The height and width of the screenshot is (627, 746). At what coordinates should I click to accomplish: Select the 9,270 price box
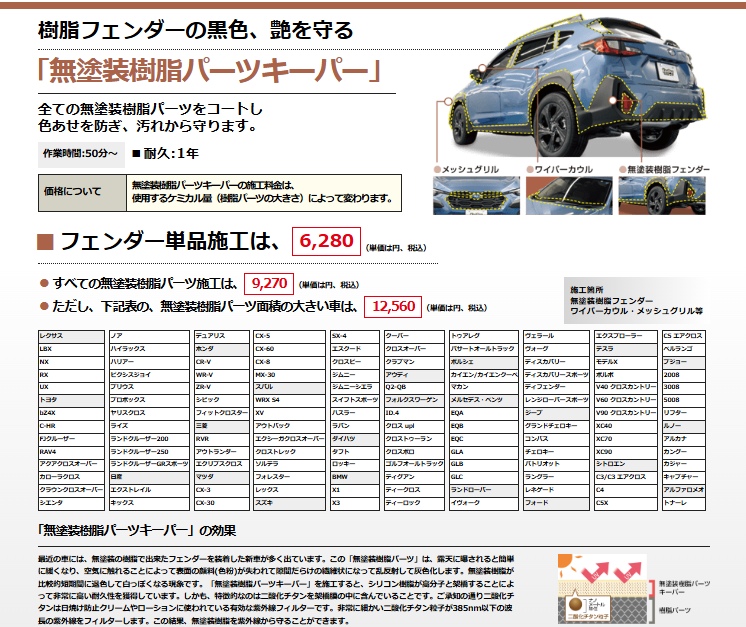(270, 283)
